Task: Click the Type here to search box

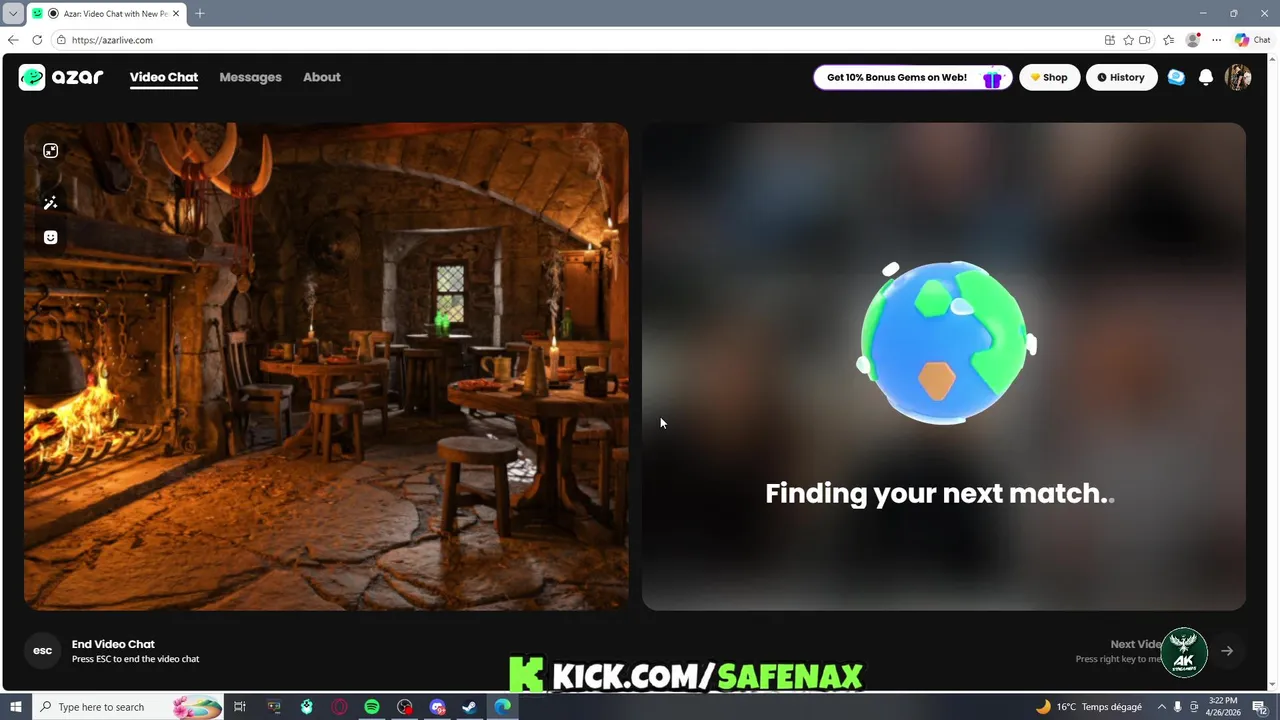Action: (x=128, y=707)
